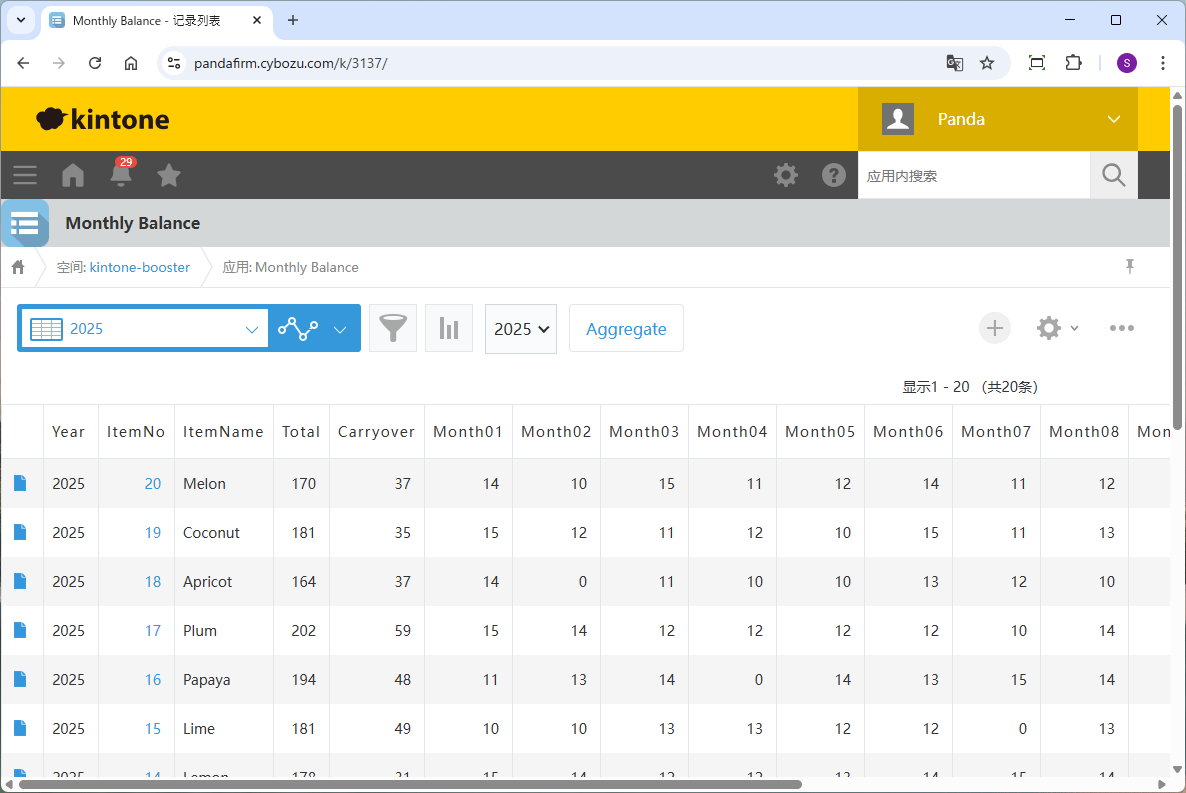Open the year 2025 select box
1186x793 pixels.
[521, 329]
